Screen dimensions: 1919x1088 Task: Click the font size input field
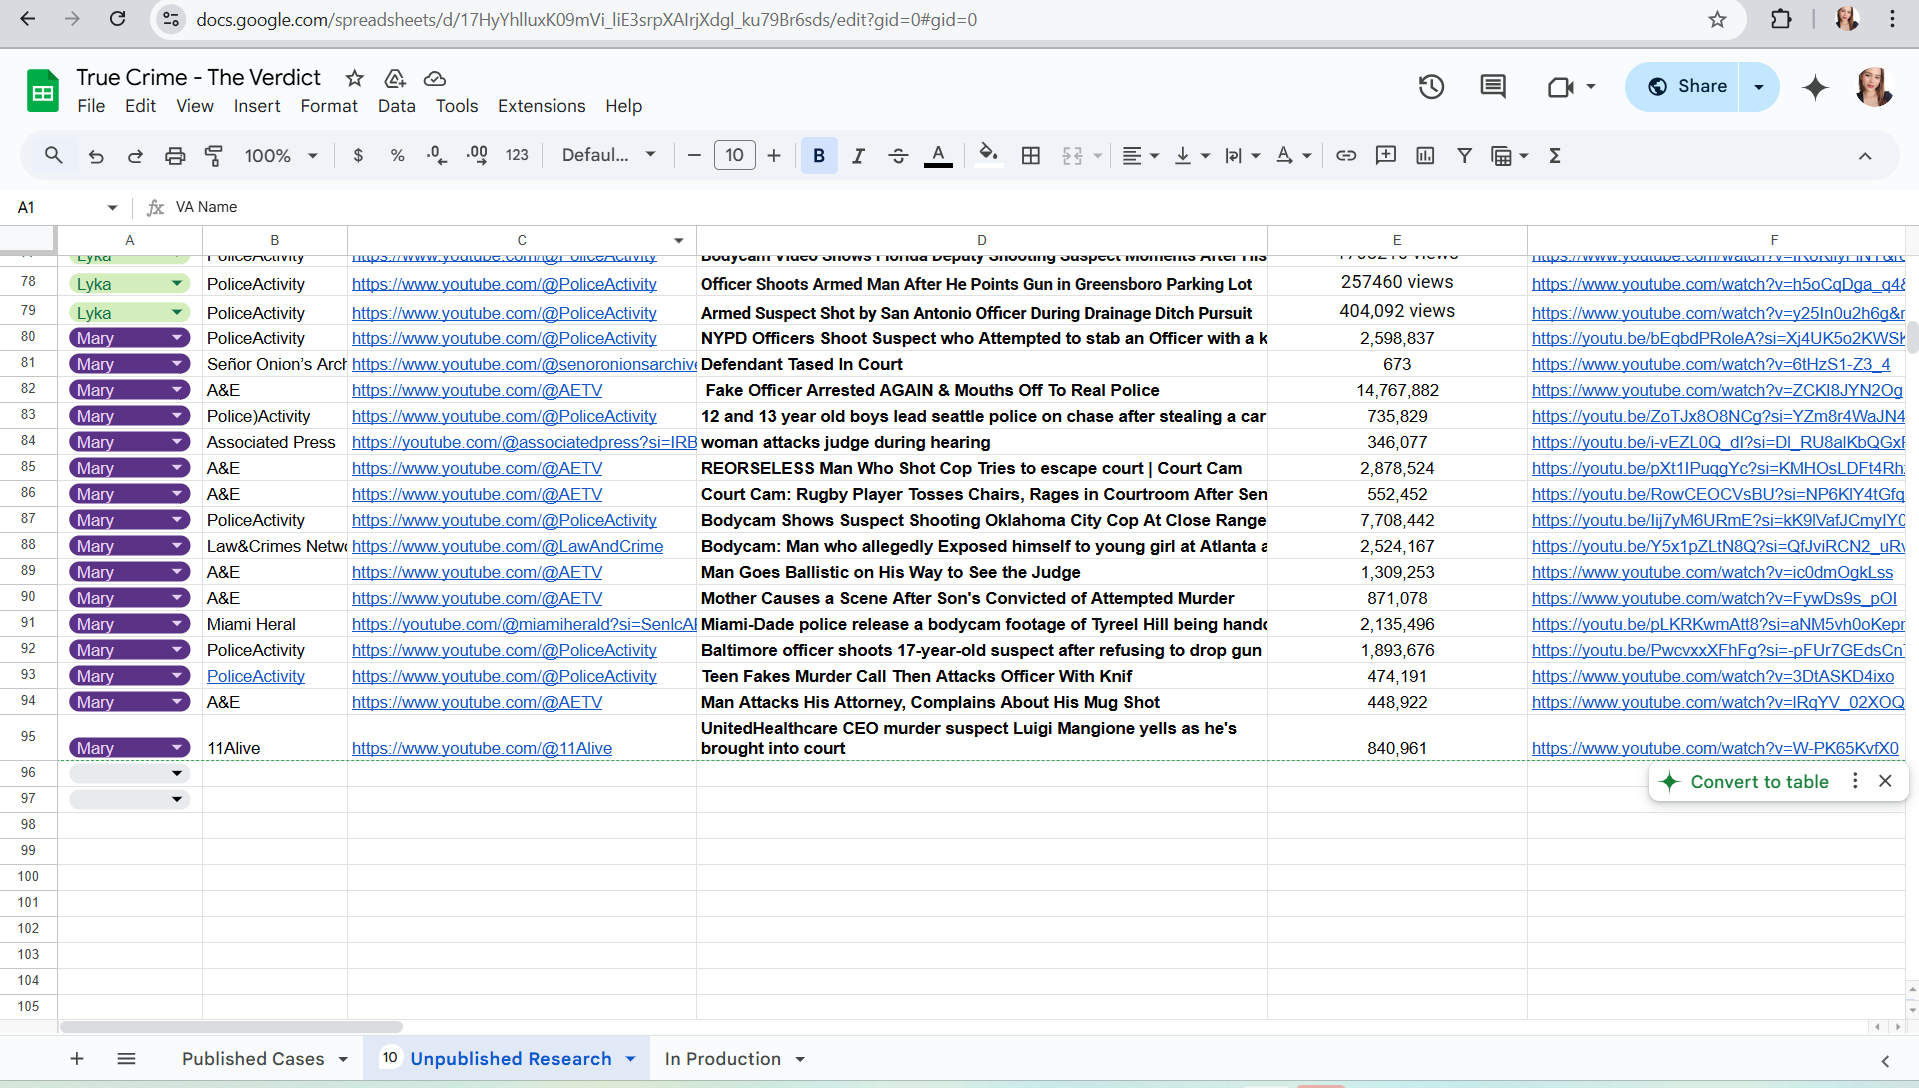point(734,155)
